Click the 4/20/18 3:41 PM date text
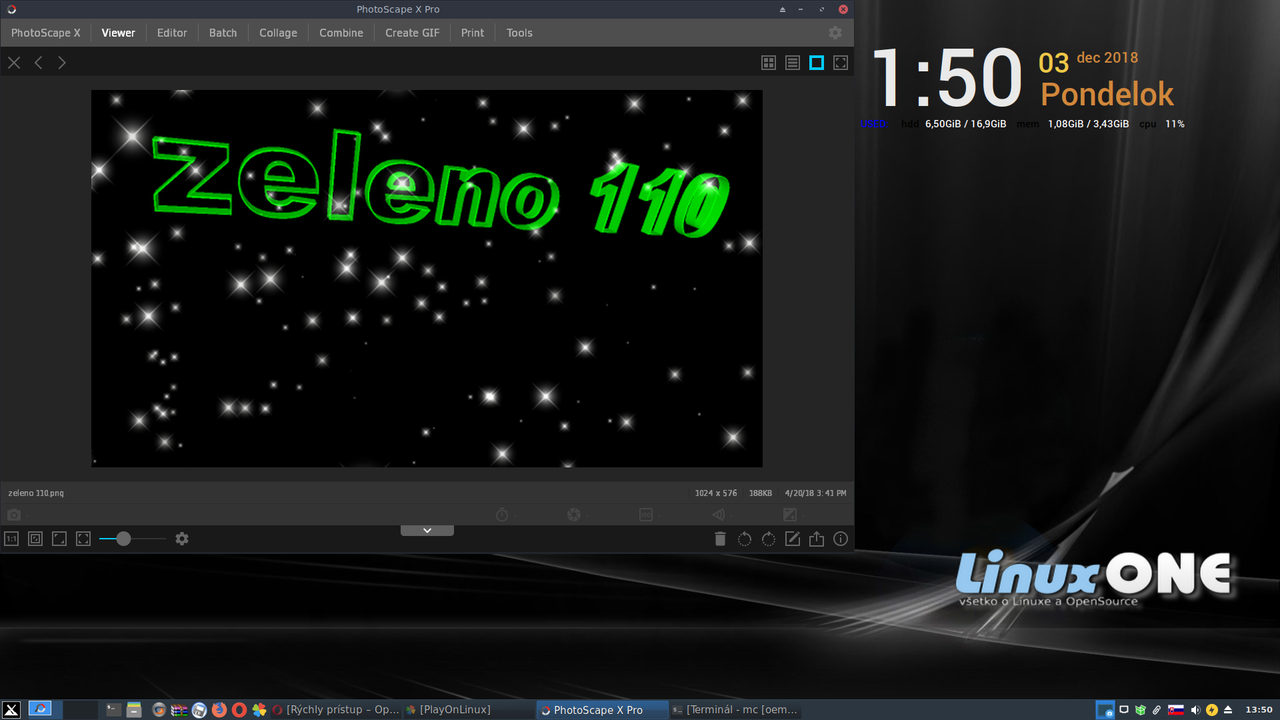The height and width of the screenshot is (720, 1280). [815, 493]
